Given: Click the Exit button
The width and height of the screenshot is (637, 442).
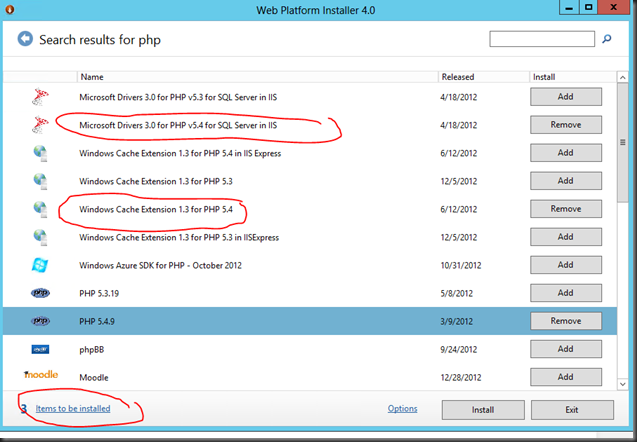Looking at the screenshot, I should click(572, 410).
